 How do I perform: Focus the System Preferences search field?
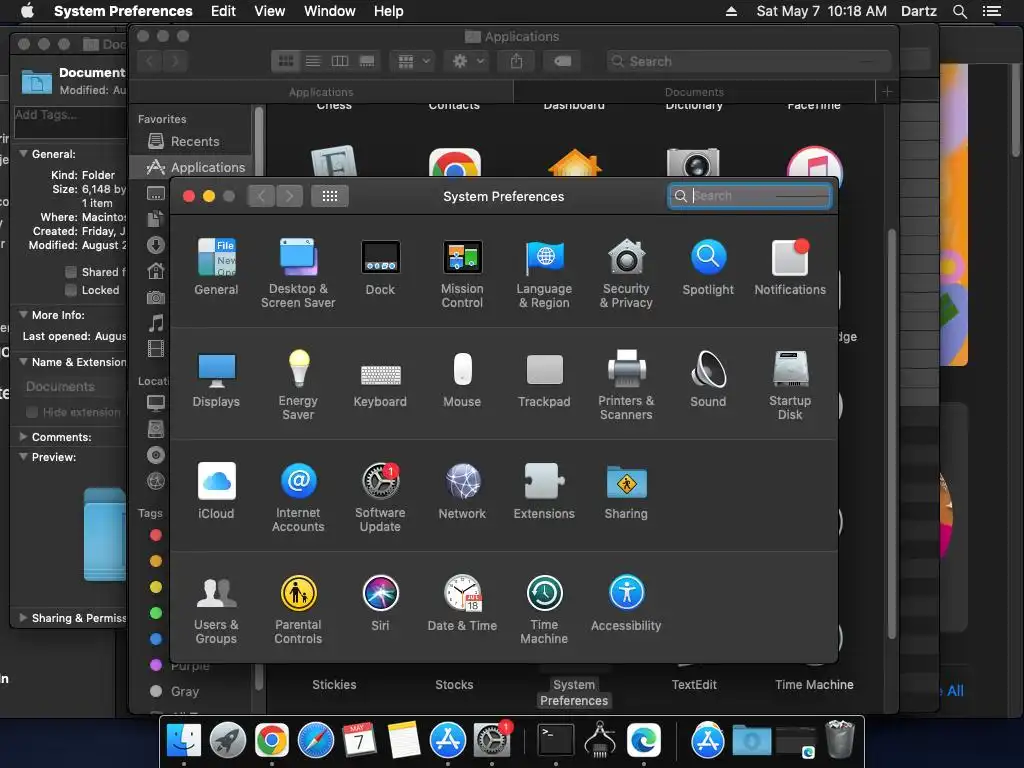coord(749,196)
